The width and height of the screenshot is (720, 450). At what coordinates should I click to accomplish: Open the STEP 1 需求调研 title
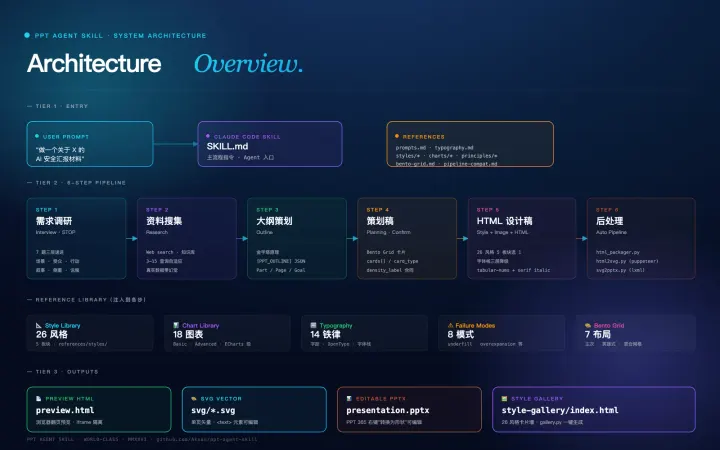54,221
